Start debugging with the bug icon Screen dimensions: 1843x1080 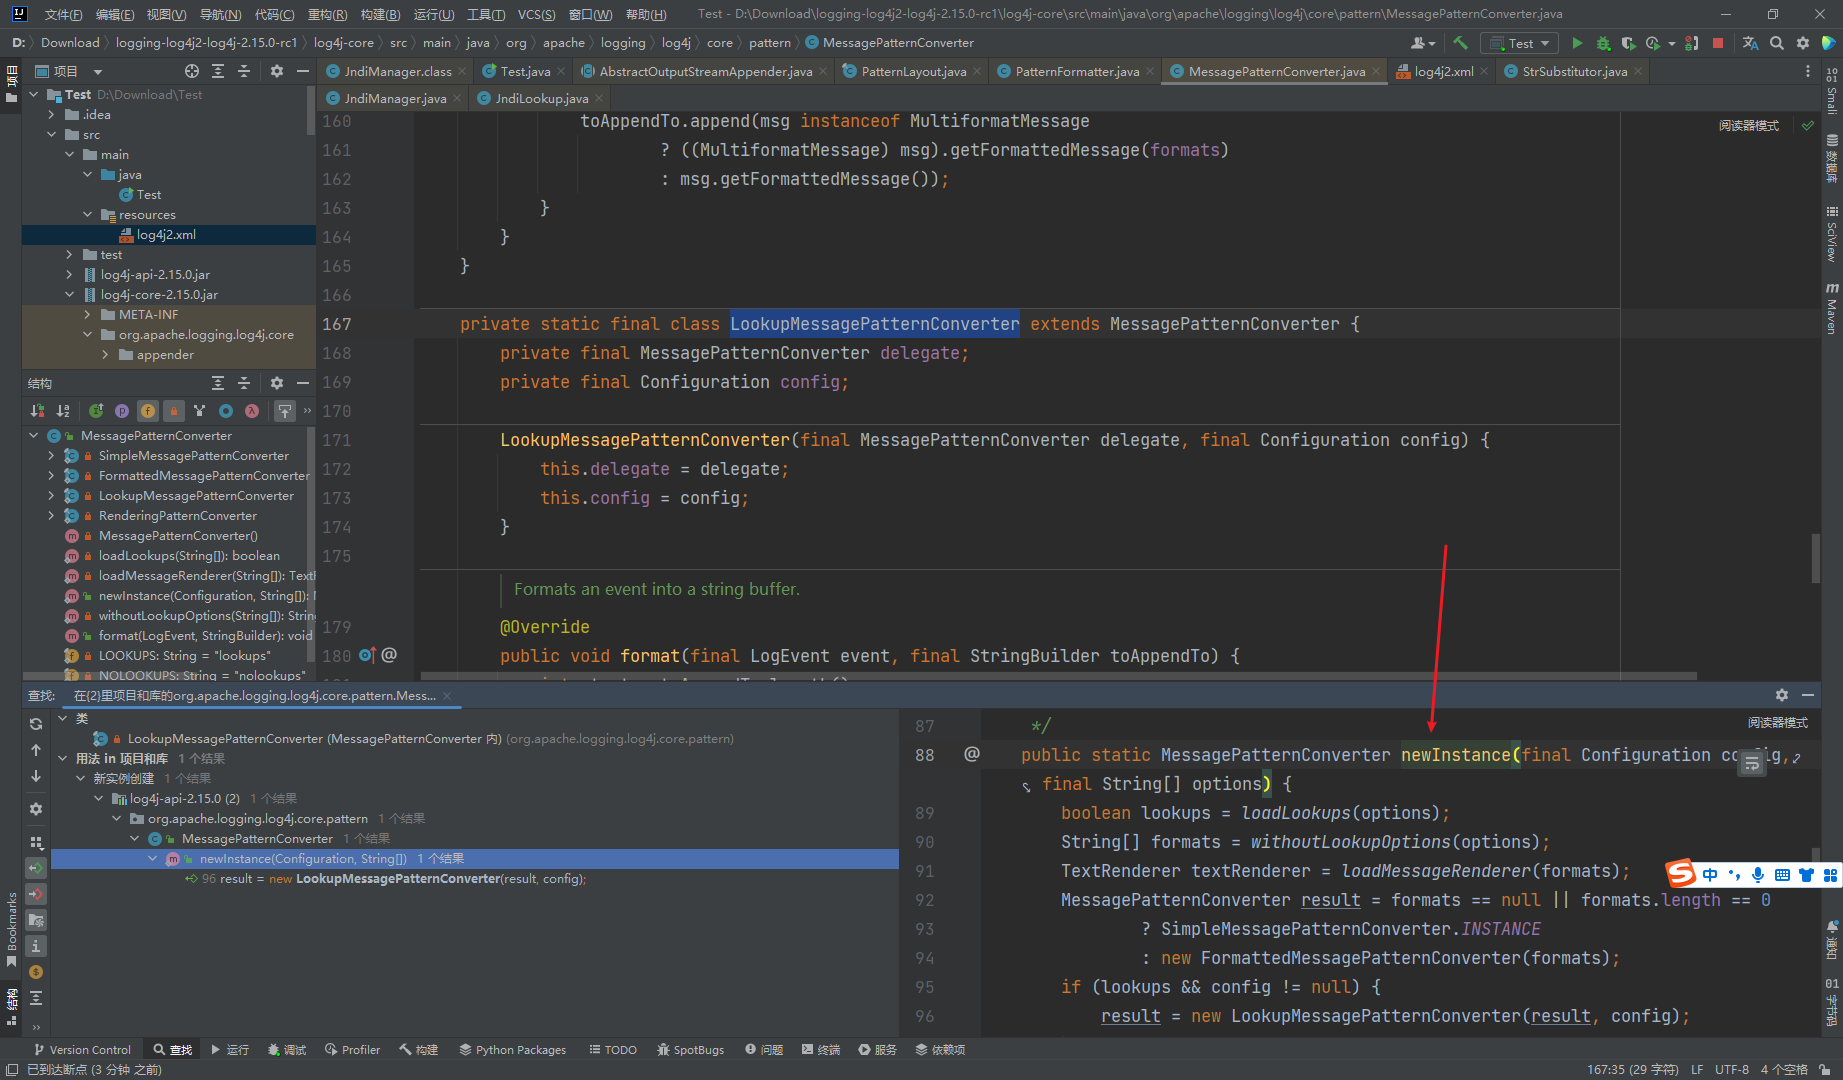tap(1603, 43)
